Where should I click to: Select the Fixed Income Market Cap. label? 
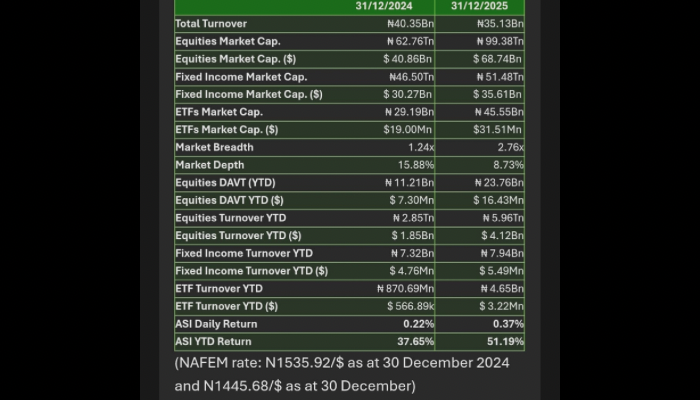[241, 77]
